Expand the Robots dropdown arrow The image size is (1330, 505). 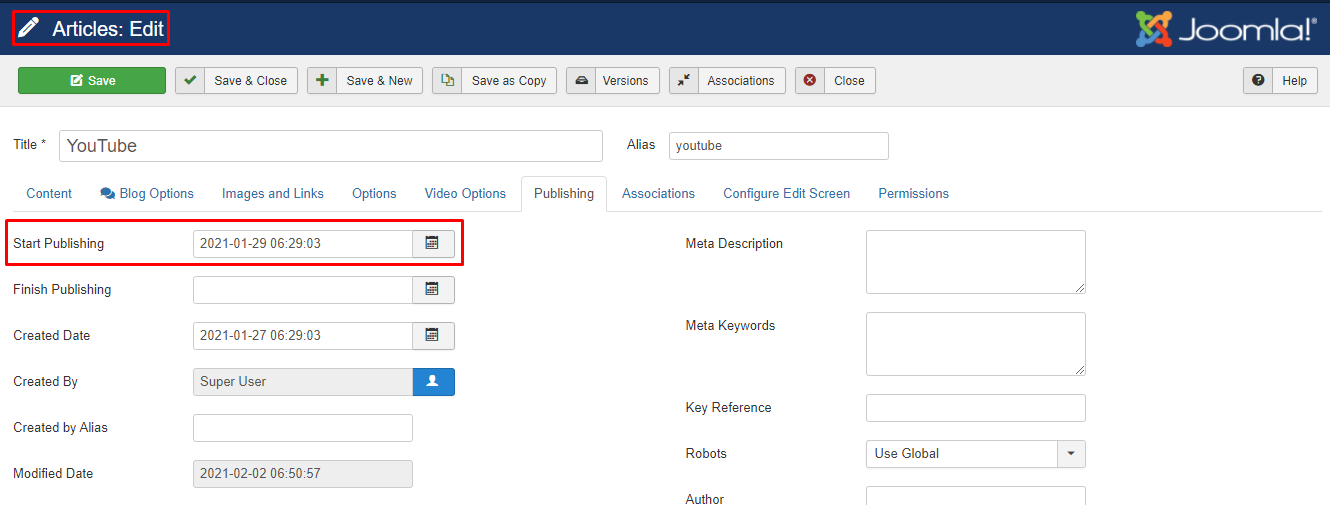coord(1071,454)
